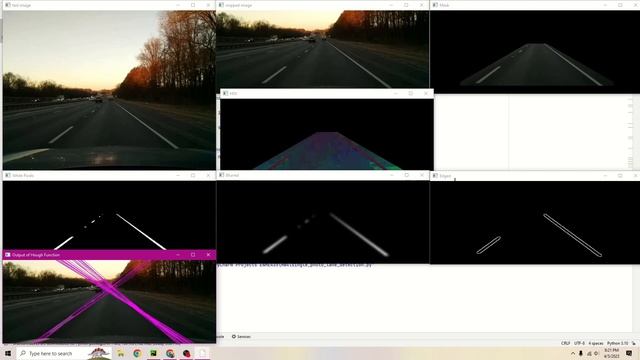Change the 4 spaces indent setting

(596, 343)
